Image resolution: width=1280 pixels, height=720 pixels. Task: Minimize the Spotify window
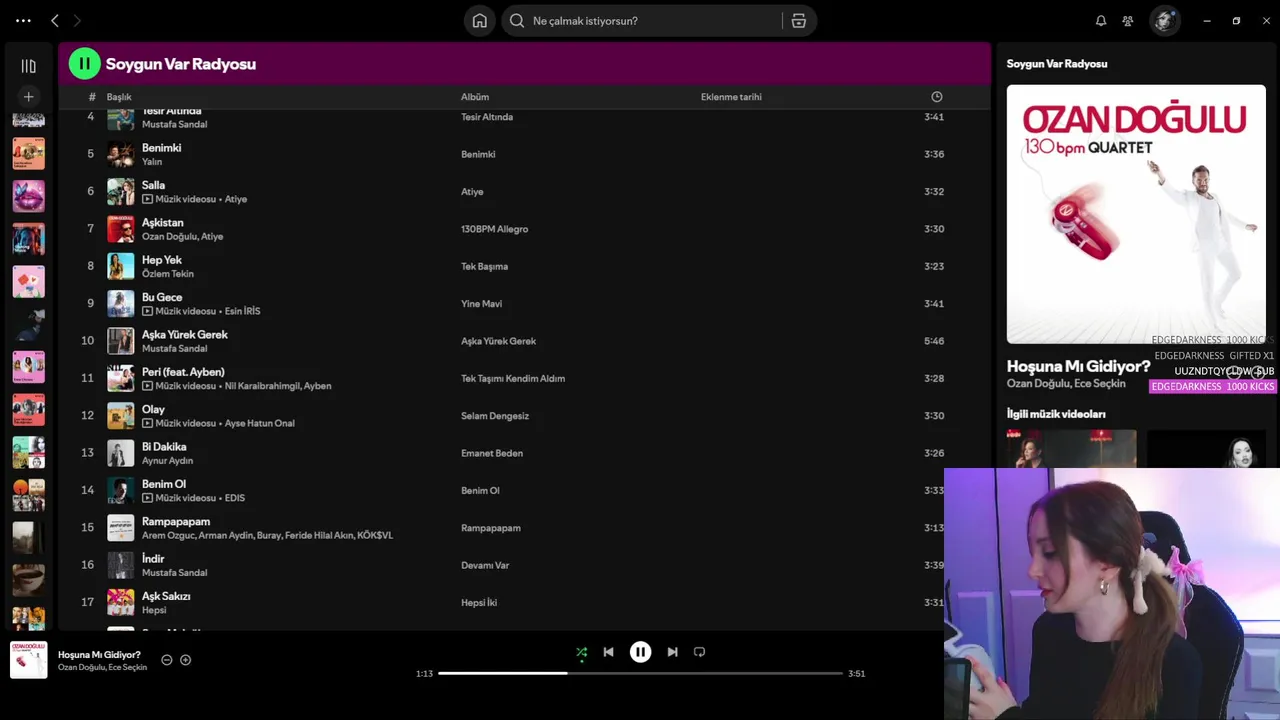tap(1207, 20)
